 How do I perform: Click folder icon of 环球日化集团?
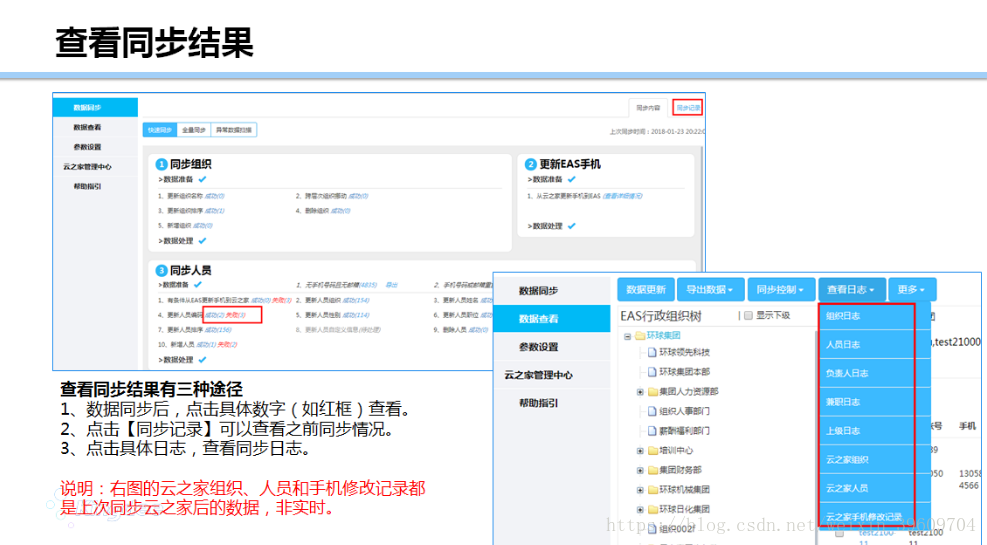(x=653, y=509)
